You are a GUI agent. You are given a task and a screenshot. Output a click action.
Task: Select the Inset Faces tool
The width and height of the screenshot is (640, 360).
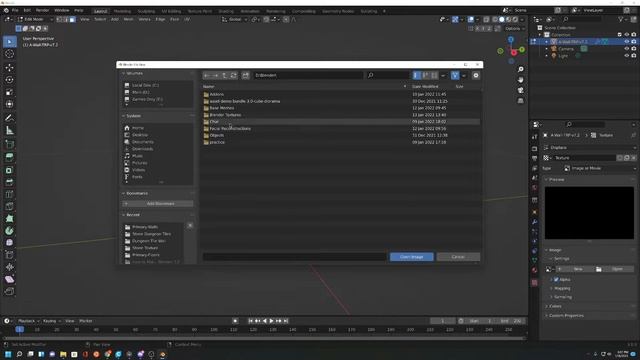tap(9, 170)
